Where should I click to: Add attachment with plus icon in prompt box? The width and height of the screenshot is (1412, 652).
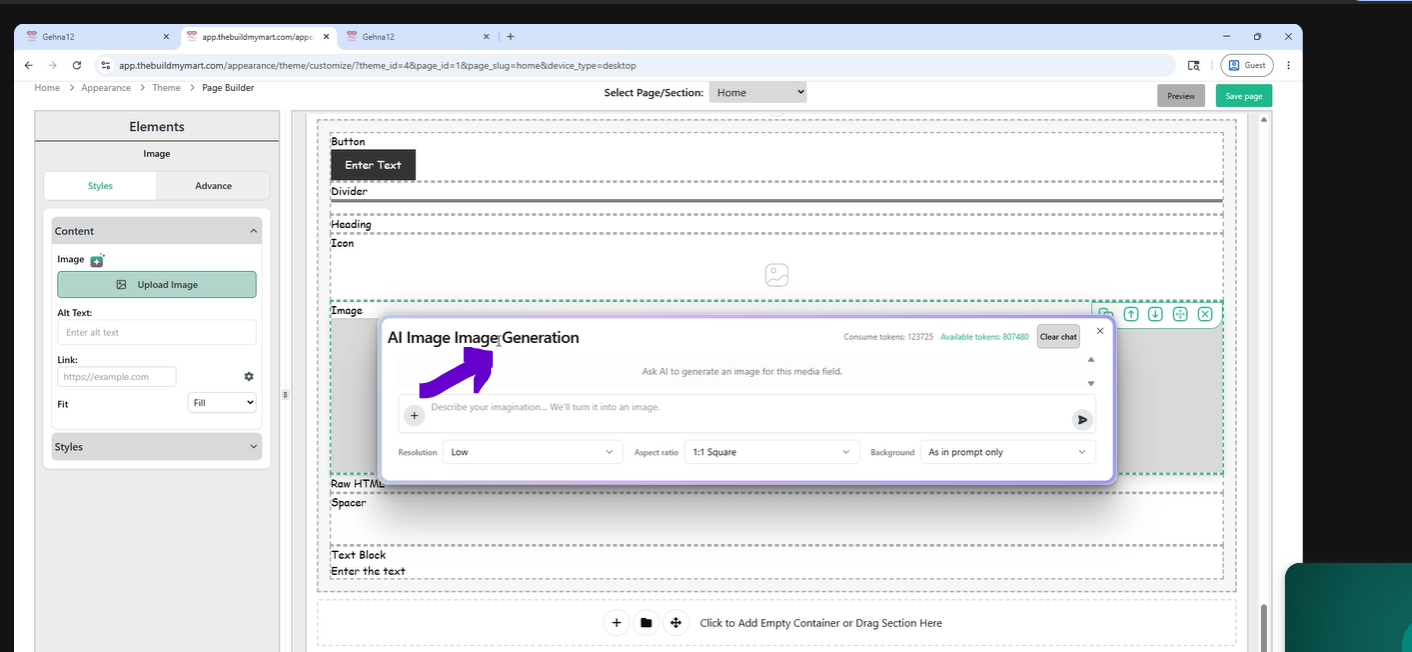tap(414, 415)
